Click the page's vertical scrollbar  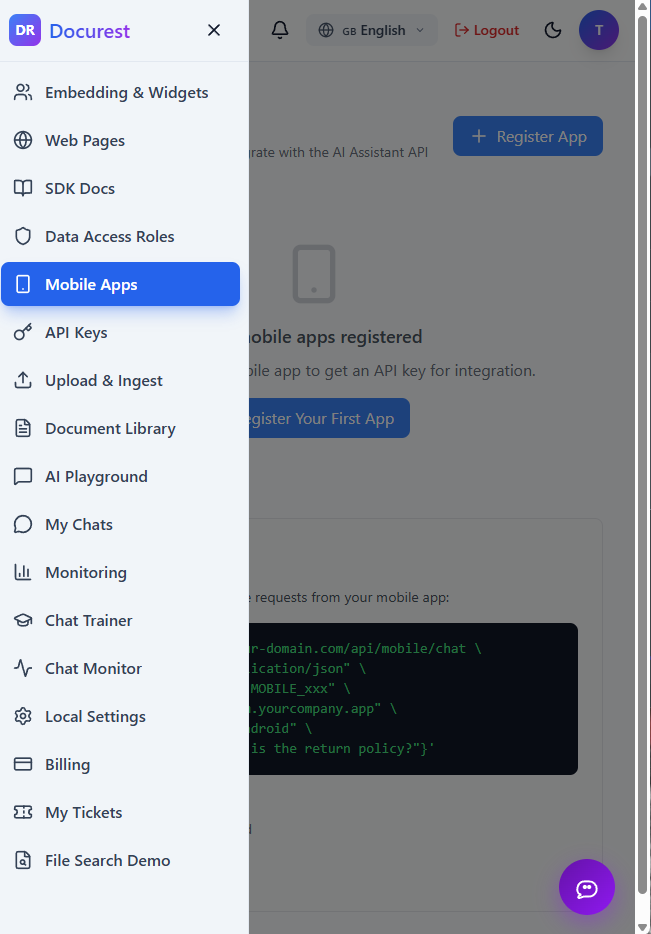[x=645, y=400]
